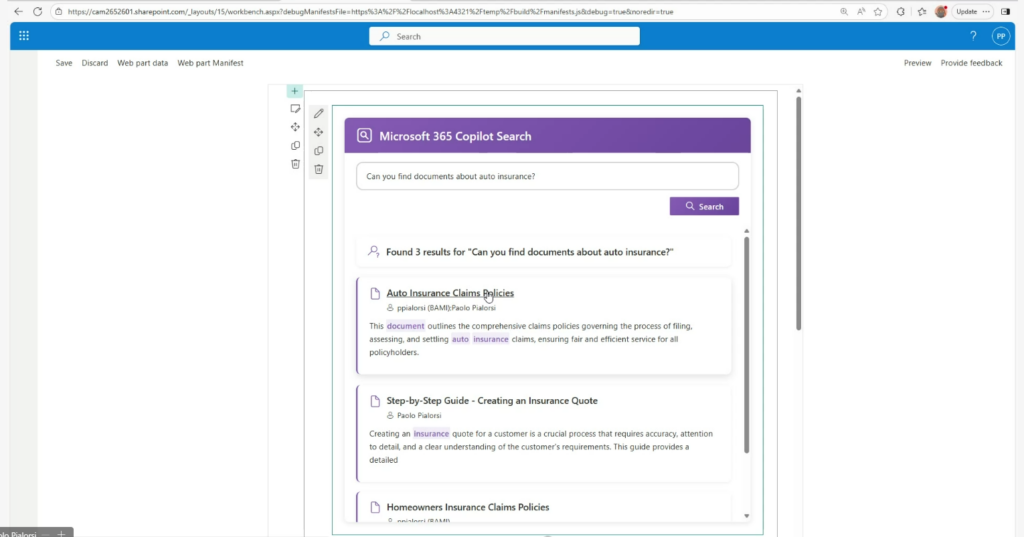Click highlighted word 'document' in first snippet
This screenshot has height=537, width=1024.
pos(405,326)
